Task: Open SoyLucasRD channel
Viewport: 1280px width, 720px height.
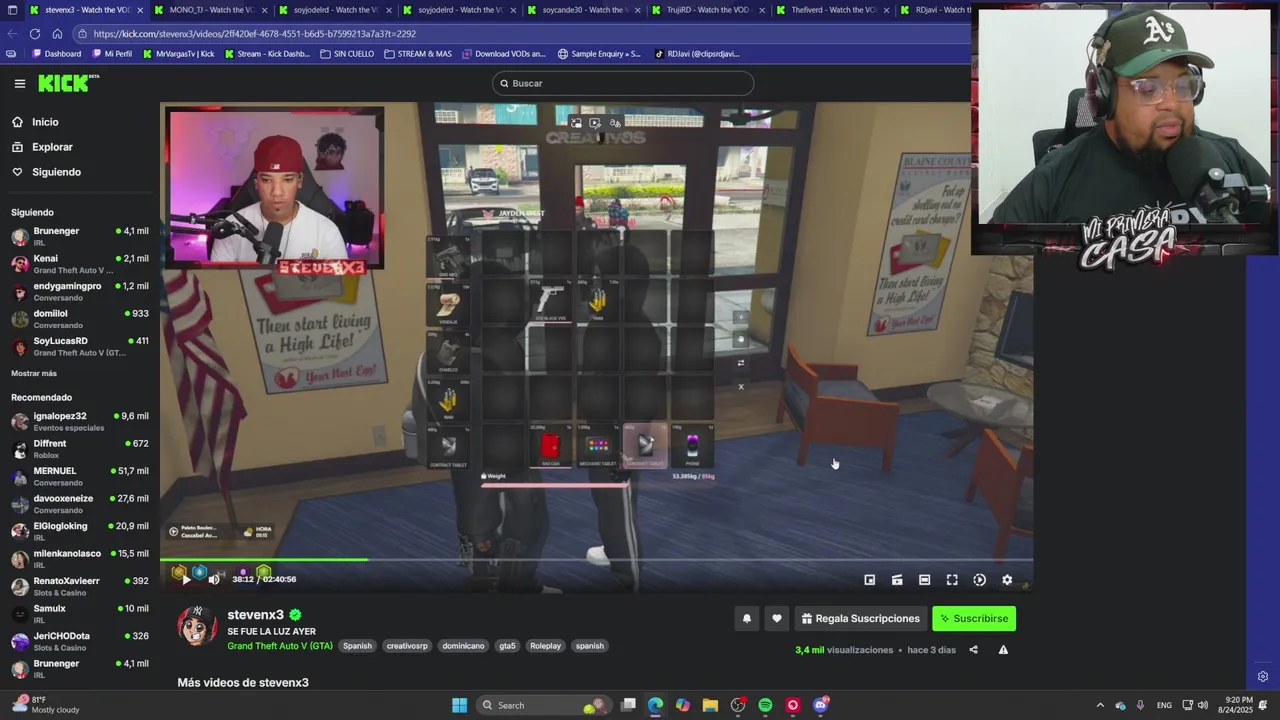Action: click(x=80, y=346)
